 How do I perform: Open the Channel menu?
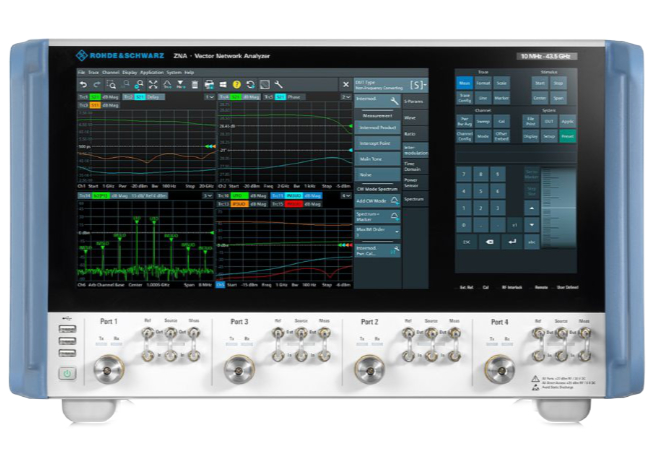tap(111, 72)
